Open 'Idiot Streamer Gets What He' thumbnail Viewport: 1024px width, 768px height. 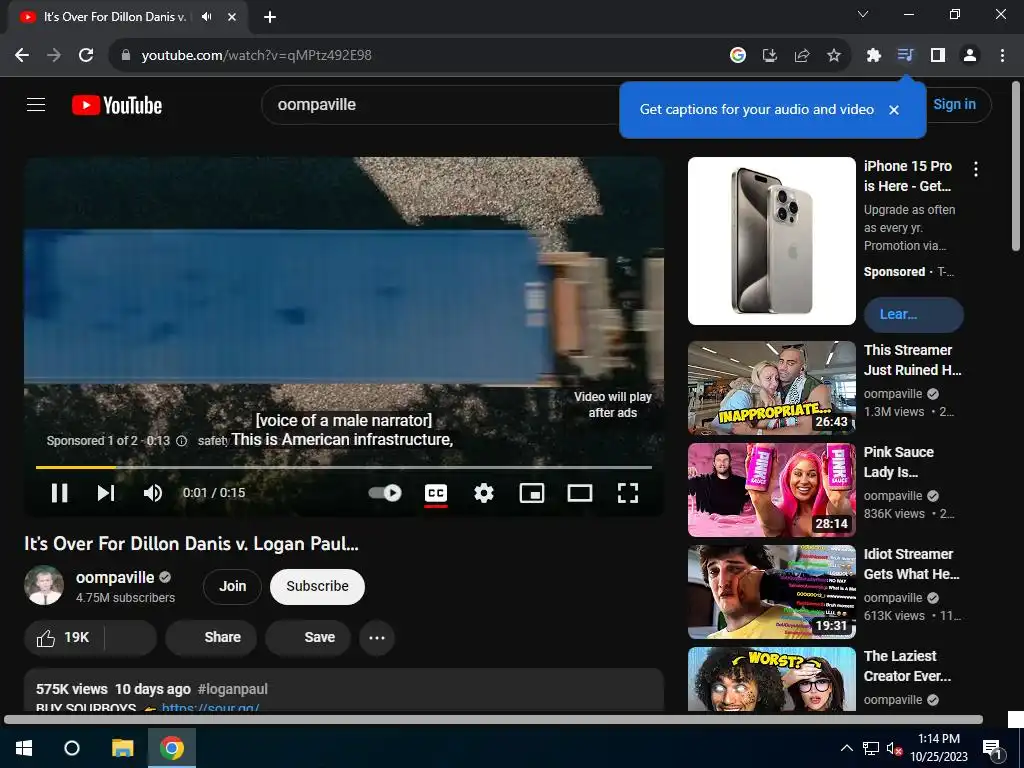(772, 592)
